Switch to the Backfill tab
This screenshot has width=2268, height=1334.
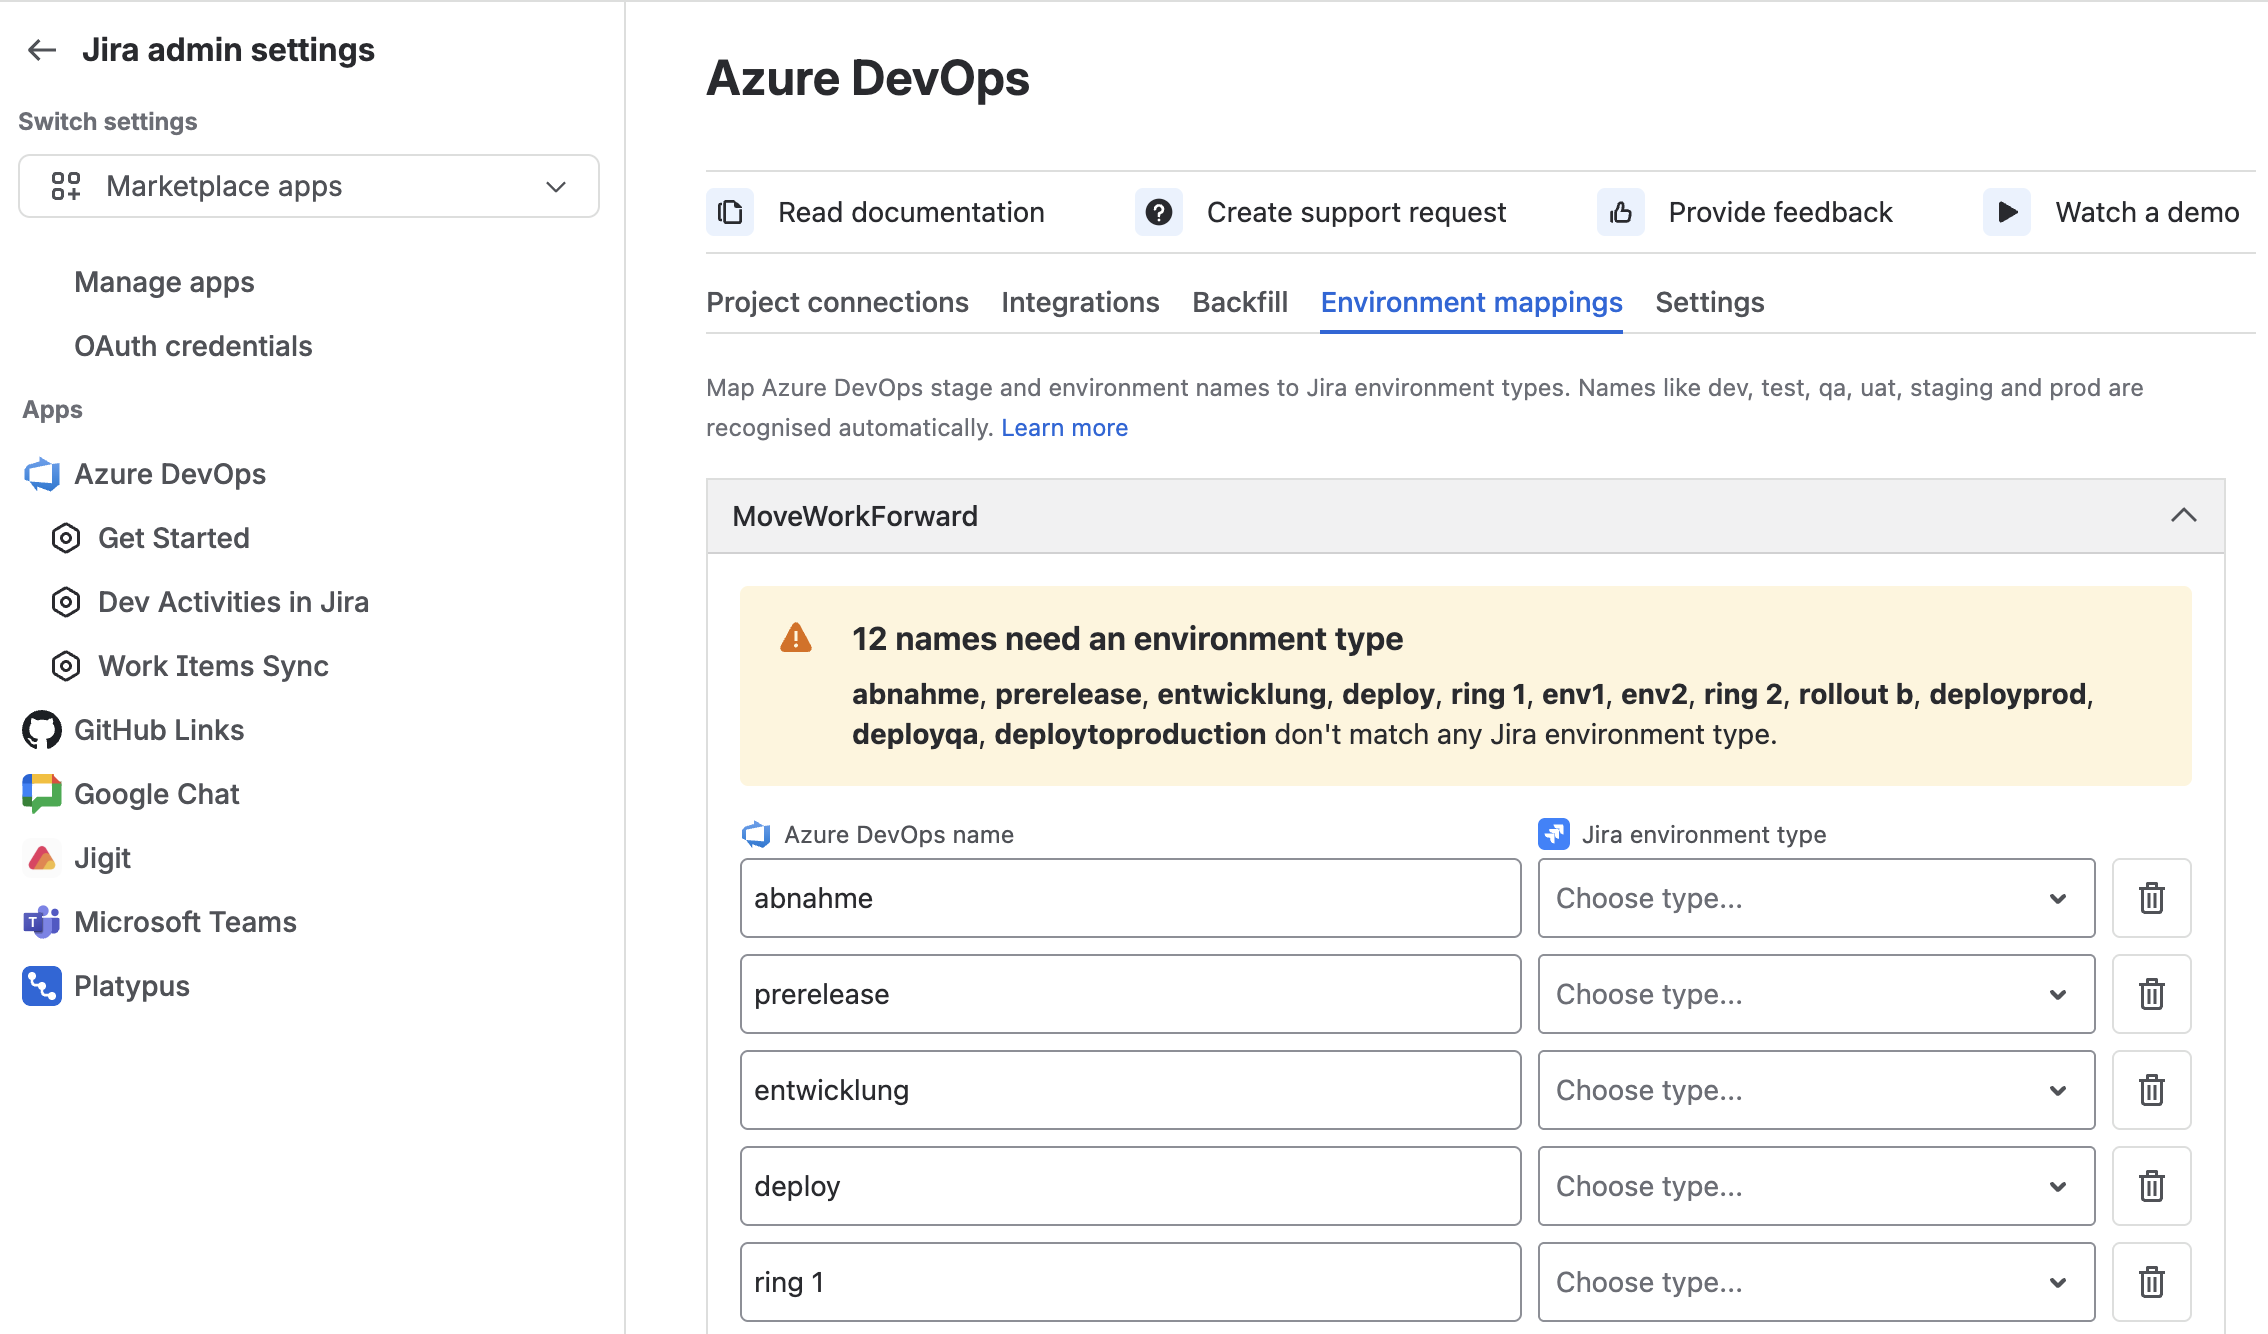click(1240, 302)
